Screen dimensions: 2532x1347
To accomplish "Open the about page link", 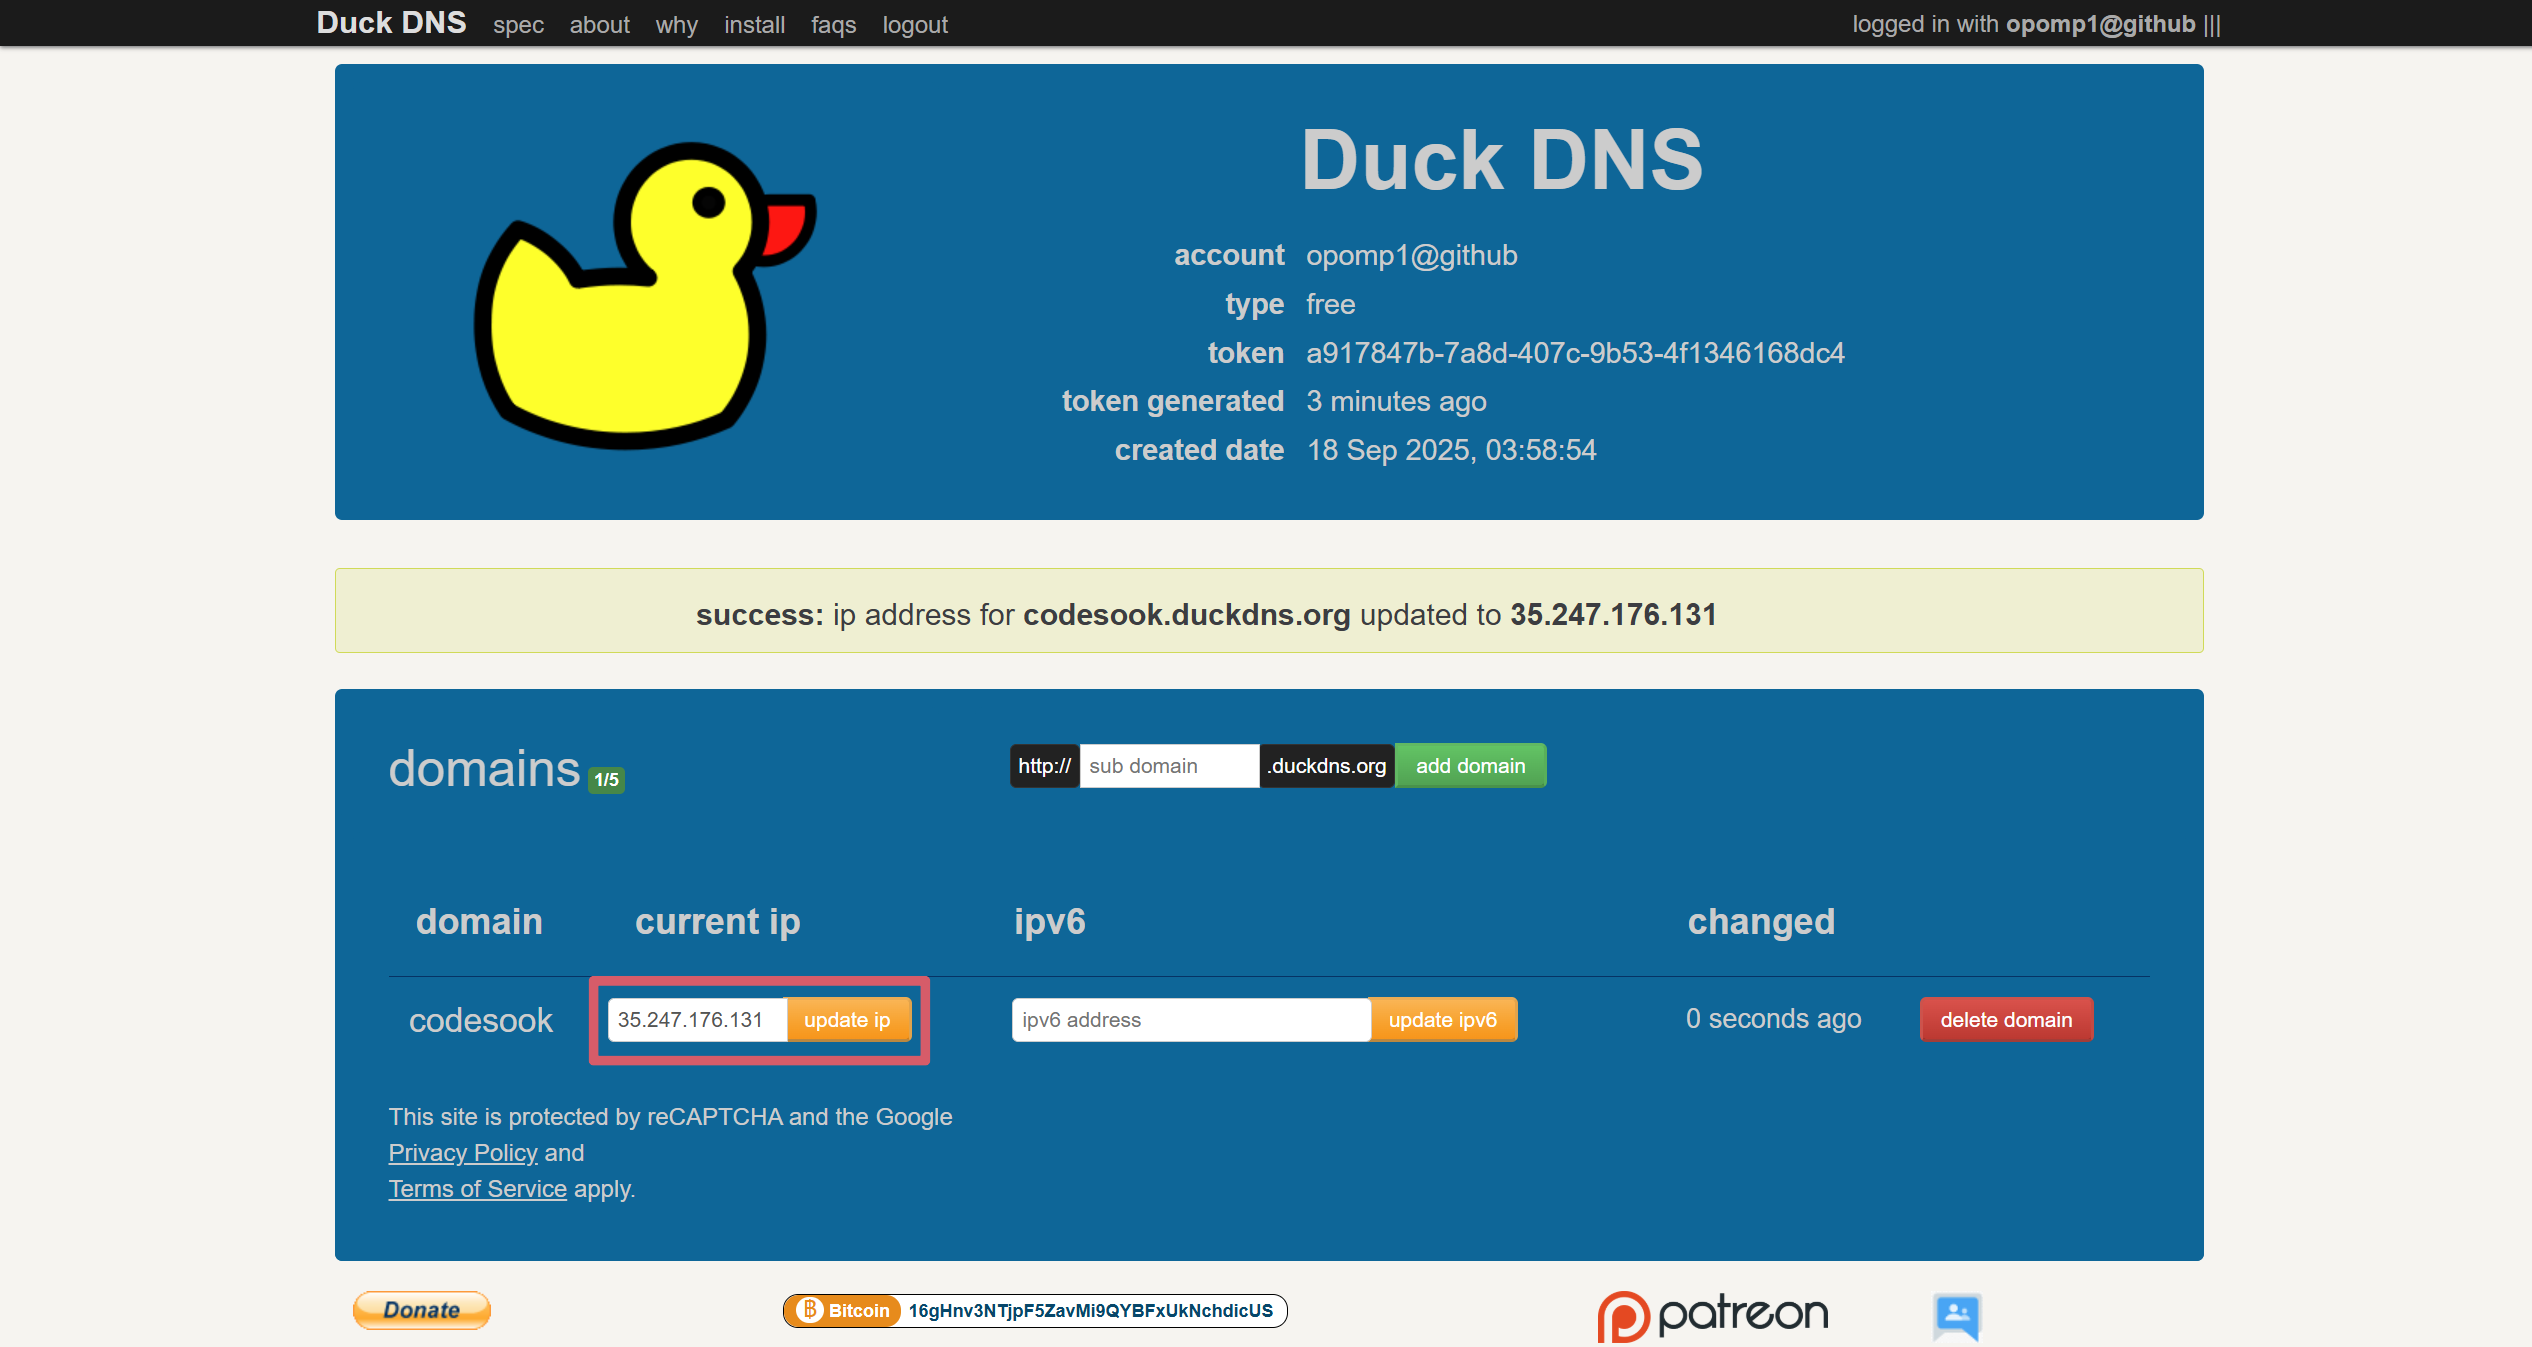I will [599, 24].
